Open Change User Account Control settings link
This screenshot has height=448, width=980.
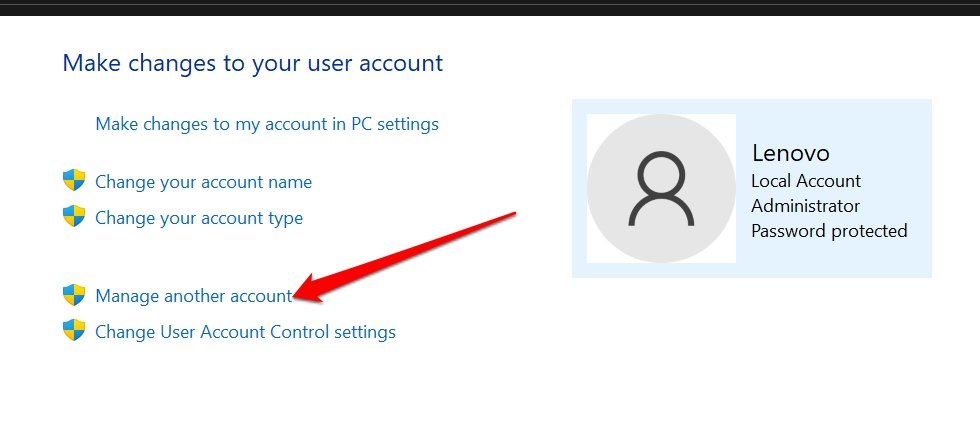point(245,332)
